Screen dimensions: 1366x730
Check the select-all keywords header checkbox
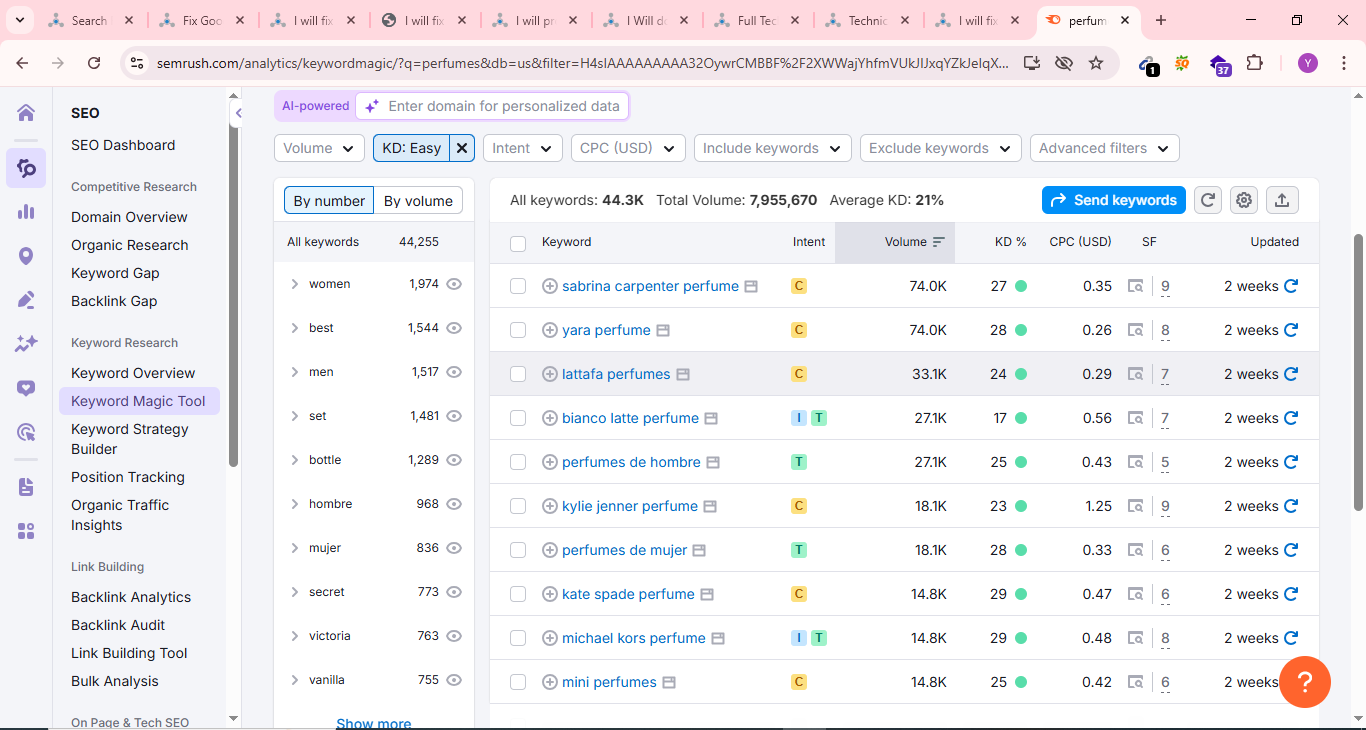click(x=518, y=243)
